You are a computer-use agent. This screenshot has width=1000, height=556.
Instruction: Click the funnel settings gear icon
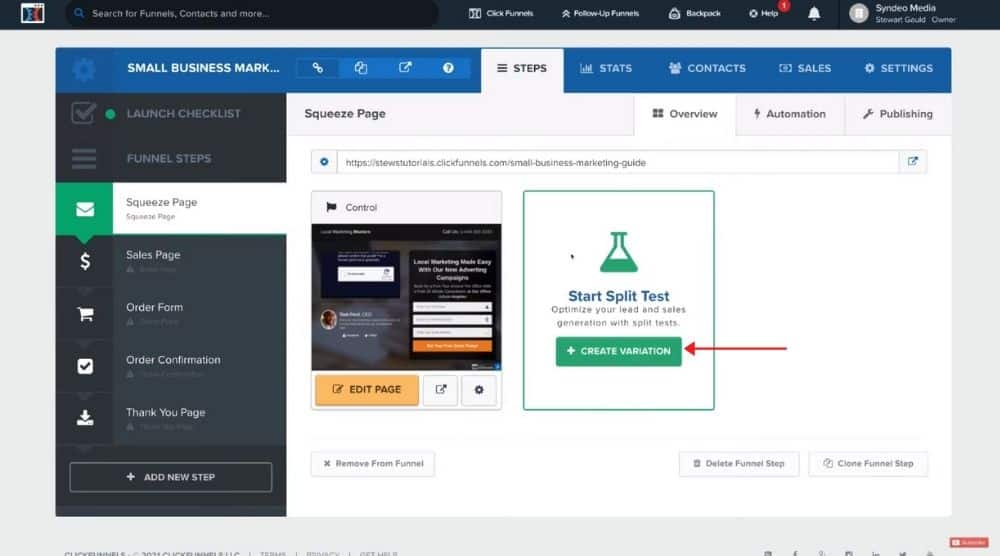click(x=84, y=69)
